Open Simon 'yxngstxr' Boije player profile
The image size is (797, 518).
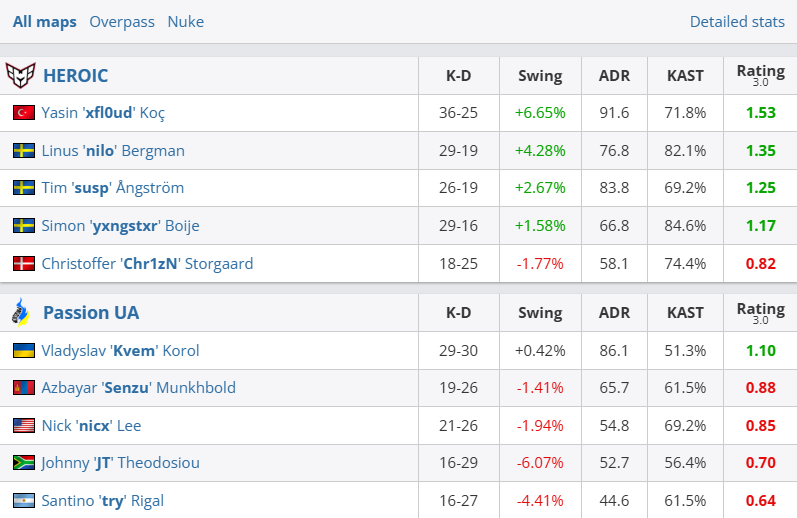point(120,226)
